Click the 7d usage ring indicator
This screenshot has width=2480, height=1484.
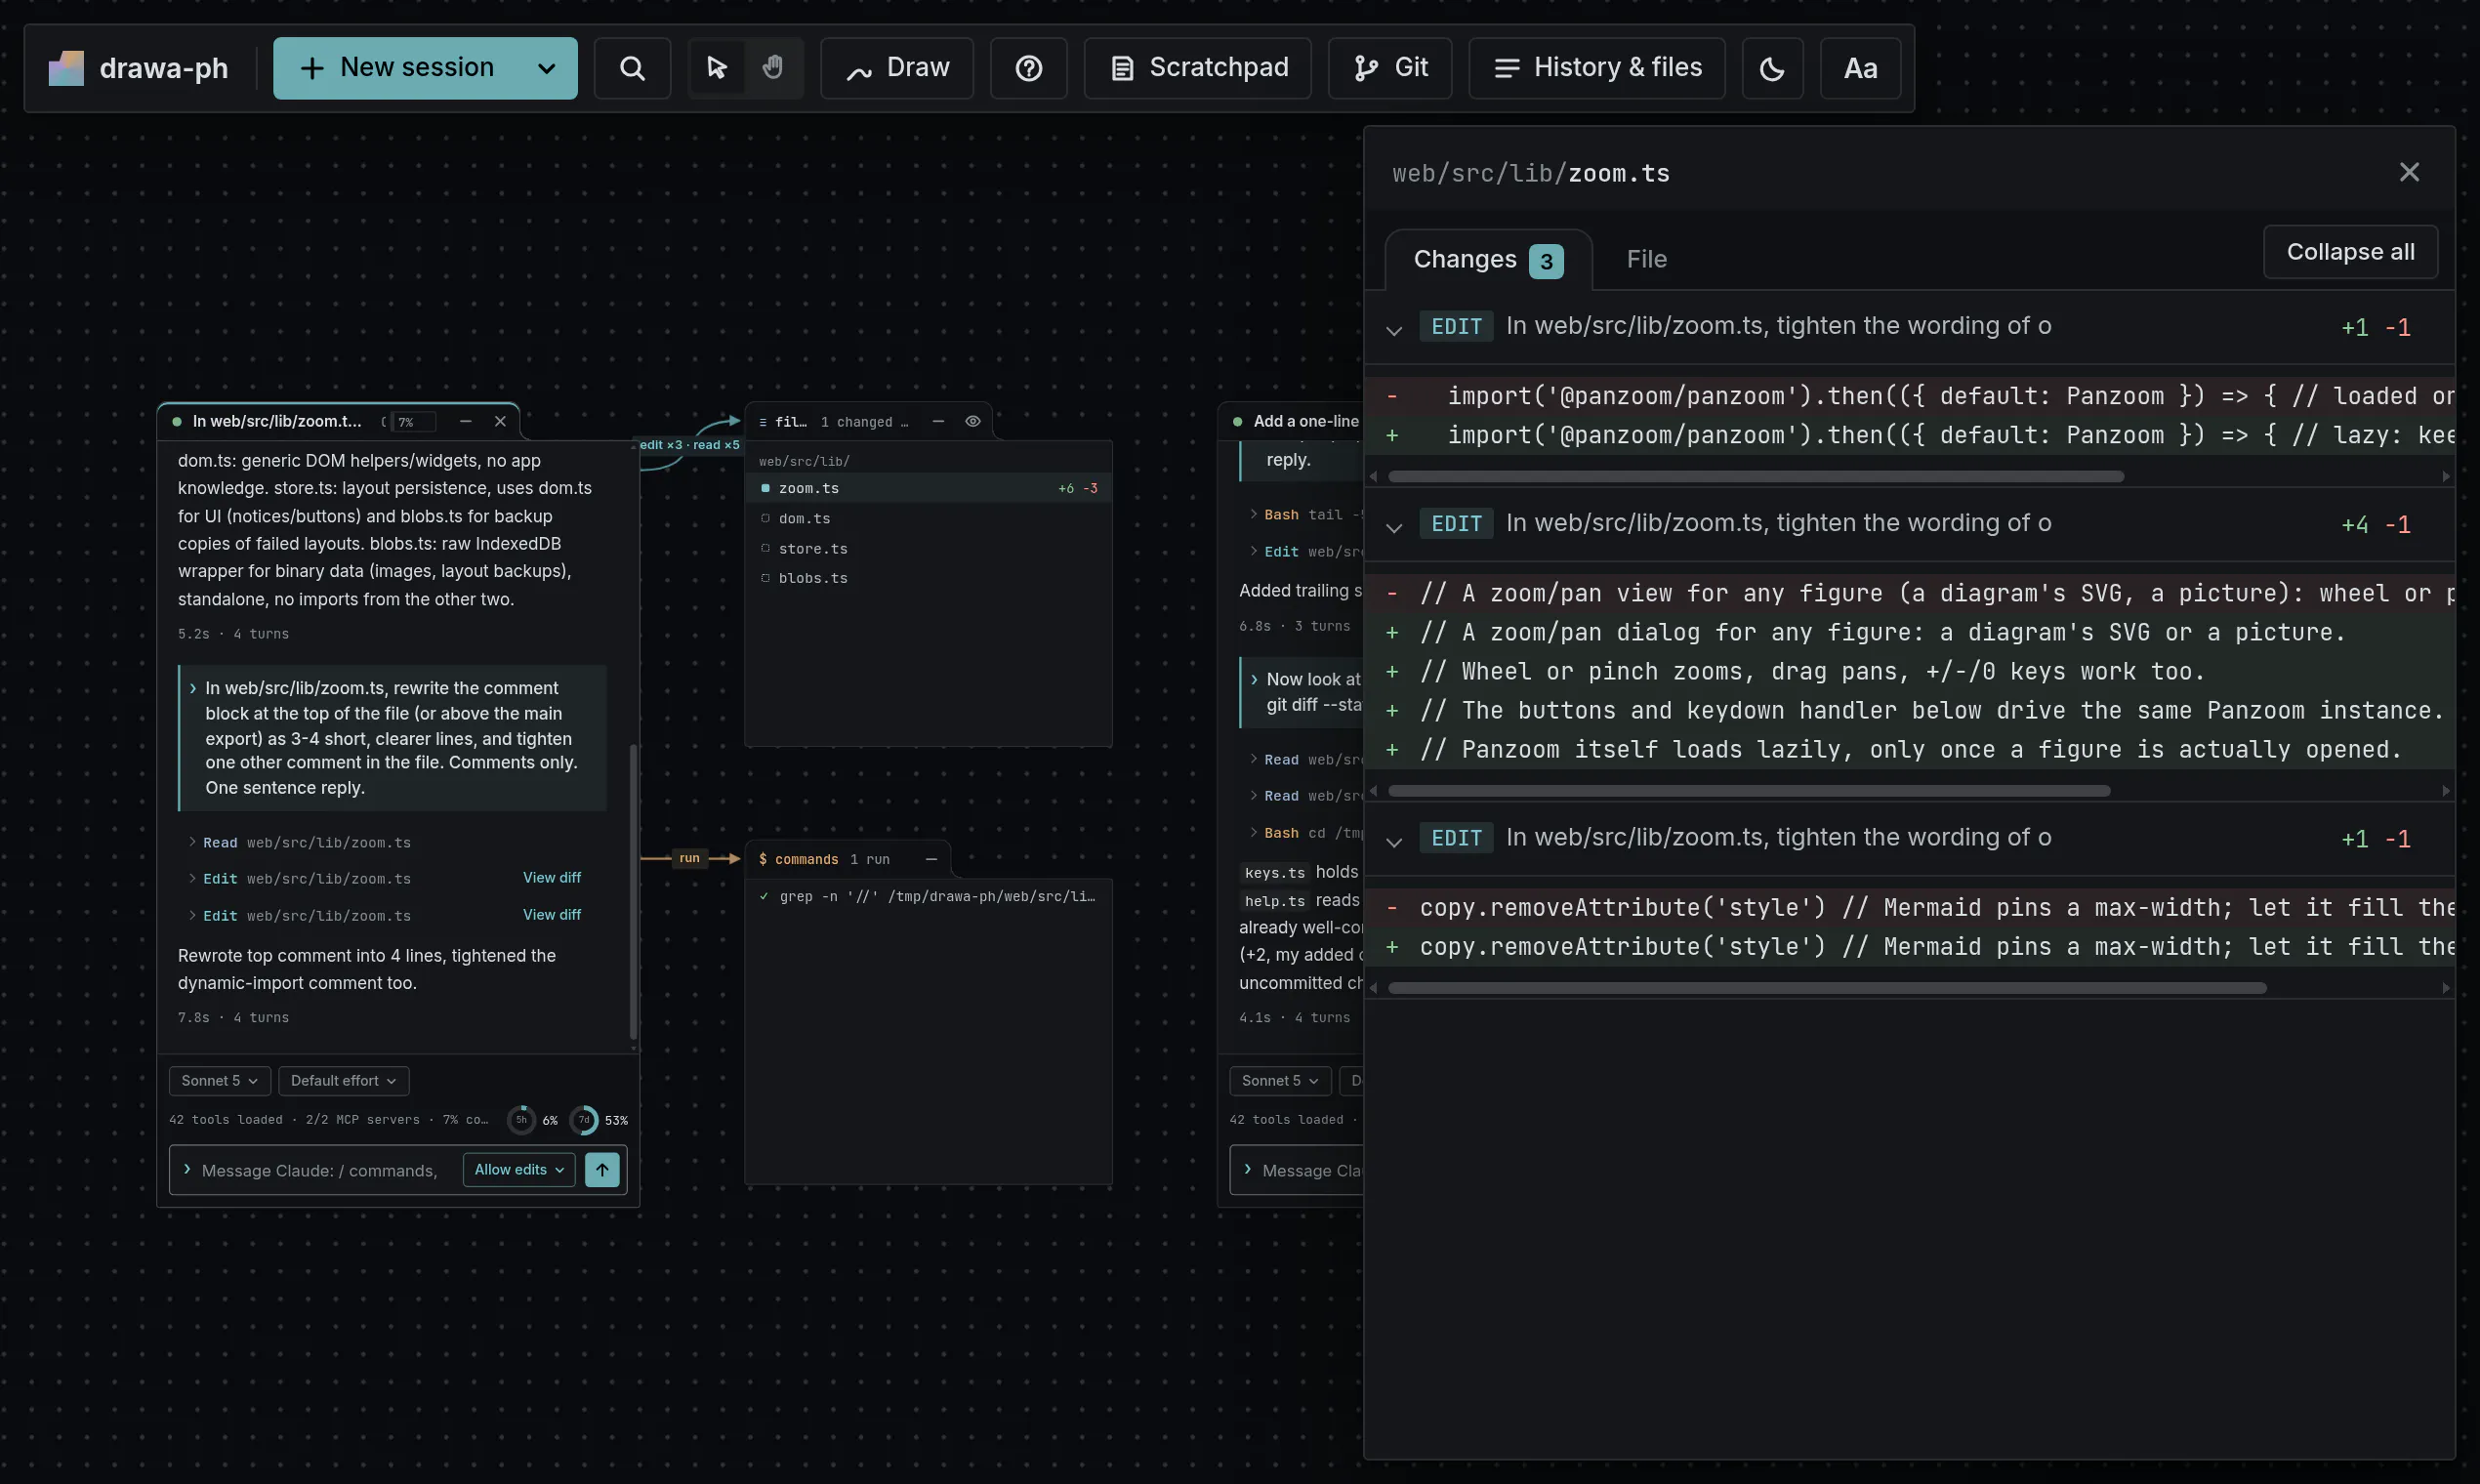tap(584, 1120)
